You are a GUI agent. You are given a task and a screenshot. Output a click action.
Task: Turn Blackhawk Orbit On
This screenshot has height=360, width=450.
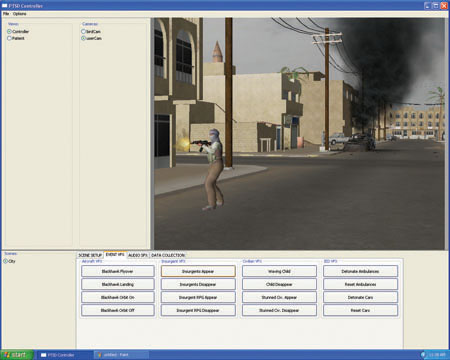(x=118, y=297)
